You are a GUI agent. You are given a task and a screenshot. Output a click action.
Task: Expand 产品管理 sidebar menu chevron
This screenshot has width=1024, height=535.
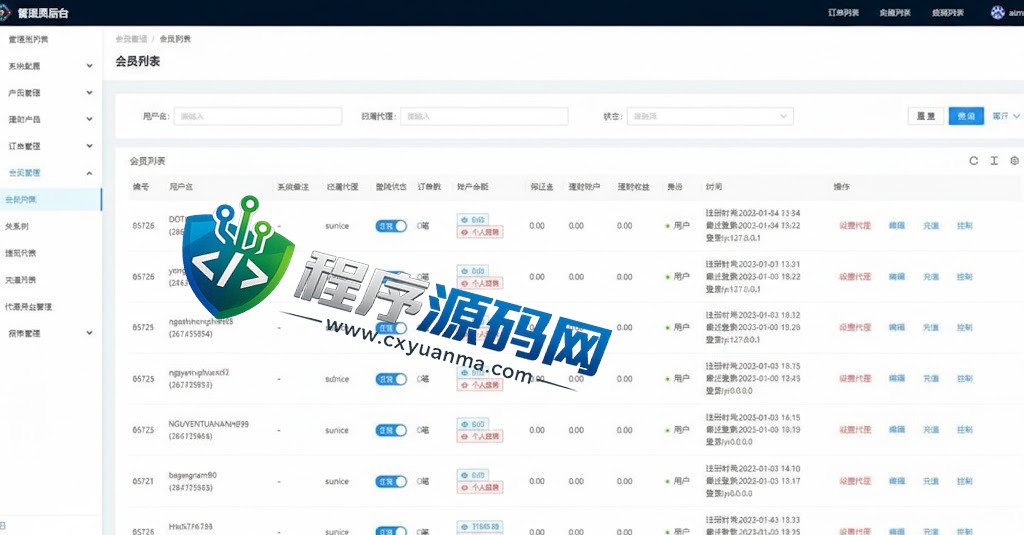tap(89, 93)
